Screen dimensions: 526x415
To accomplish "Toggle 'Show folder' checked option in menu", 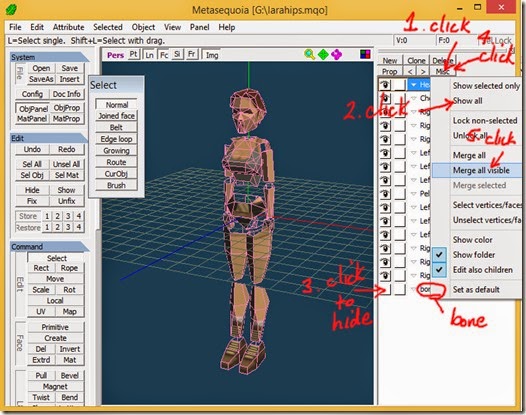I will click(x=475, y=255).
